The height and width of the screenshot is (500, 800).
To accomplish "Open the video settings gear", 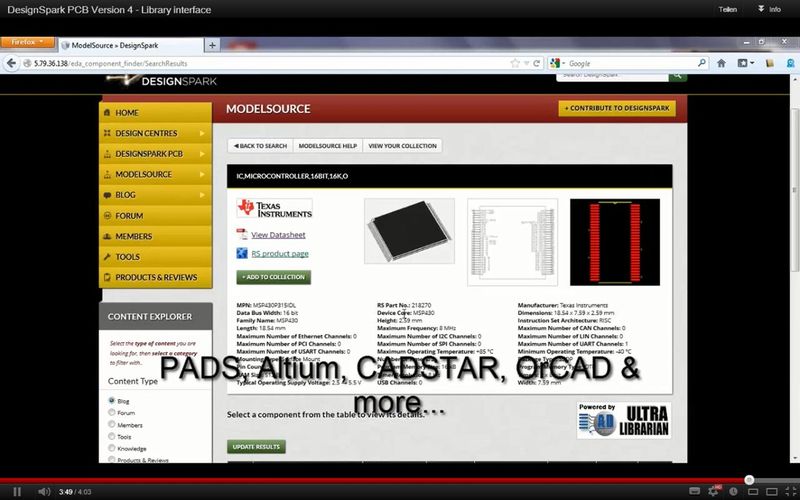I will [x=714, y=491].
